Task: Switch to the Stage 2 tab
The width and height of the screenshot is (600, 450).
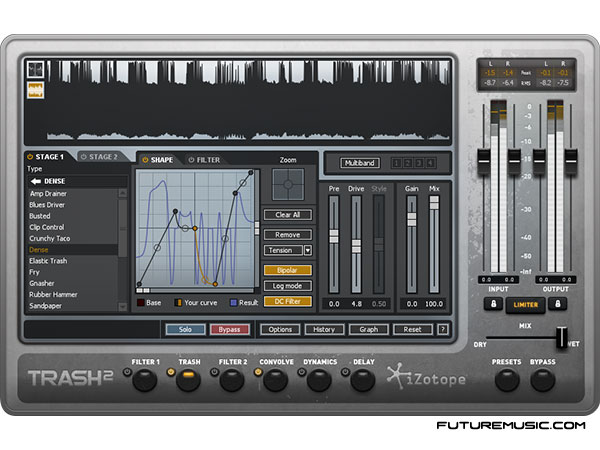Action: tap(103, 157)
